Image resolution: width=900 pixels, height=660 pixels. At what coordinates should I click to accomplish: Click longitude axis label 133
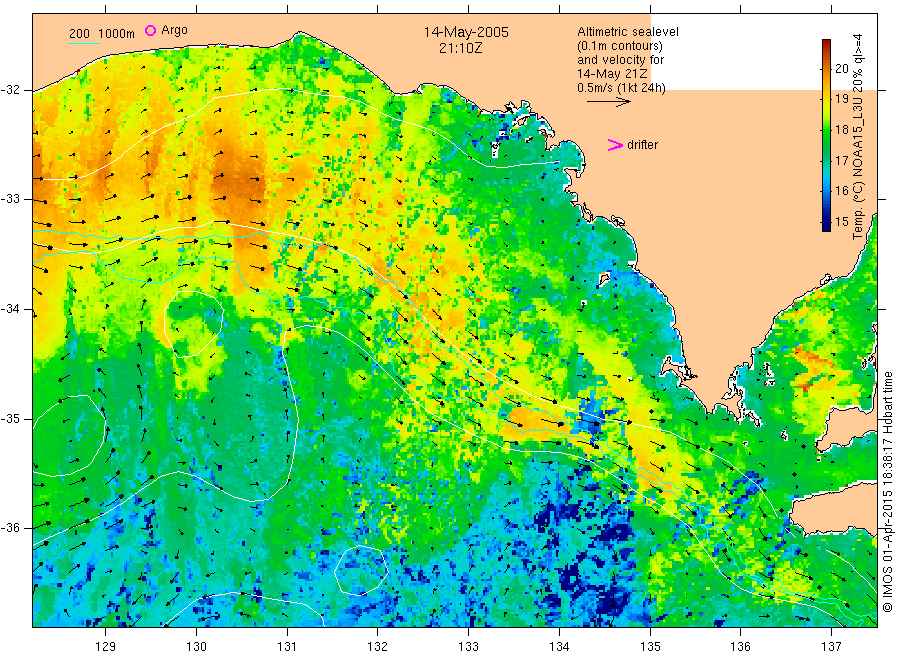pos(468,647)
